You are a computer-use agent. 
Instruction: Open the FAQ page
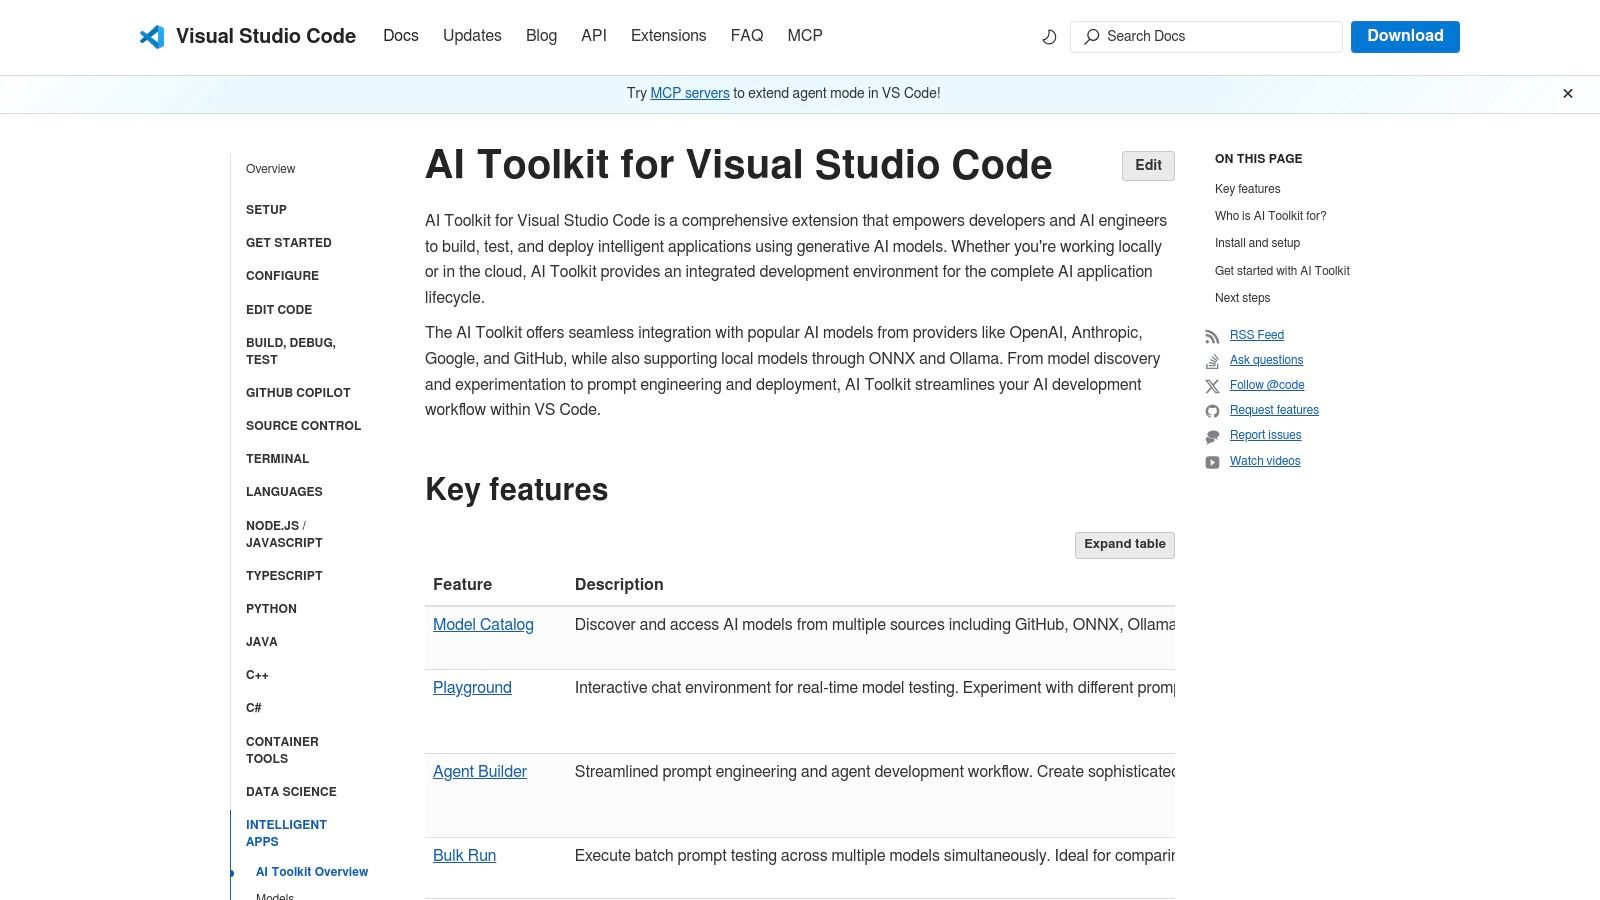[x=747, y=36]
